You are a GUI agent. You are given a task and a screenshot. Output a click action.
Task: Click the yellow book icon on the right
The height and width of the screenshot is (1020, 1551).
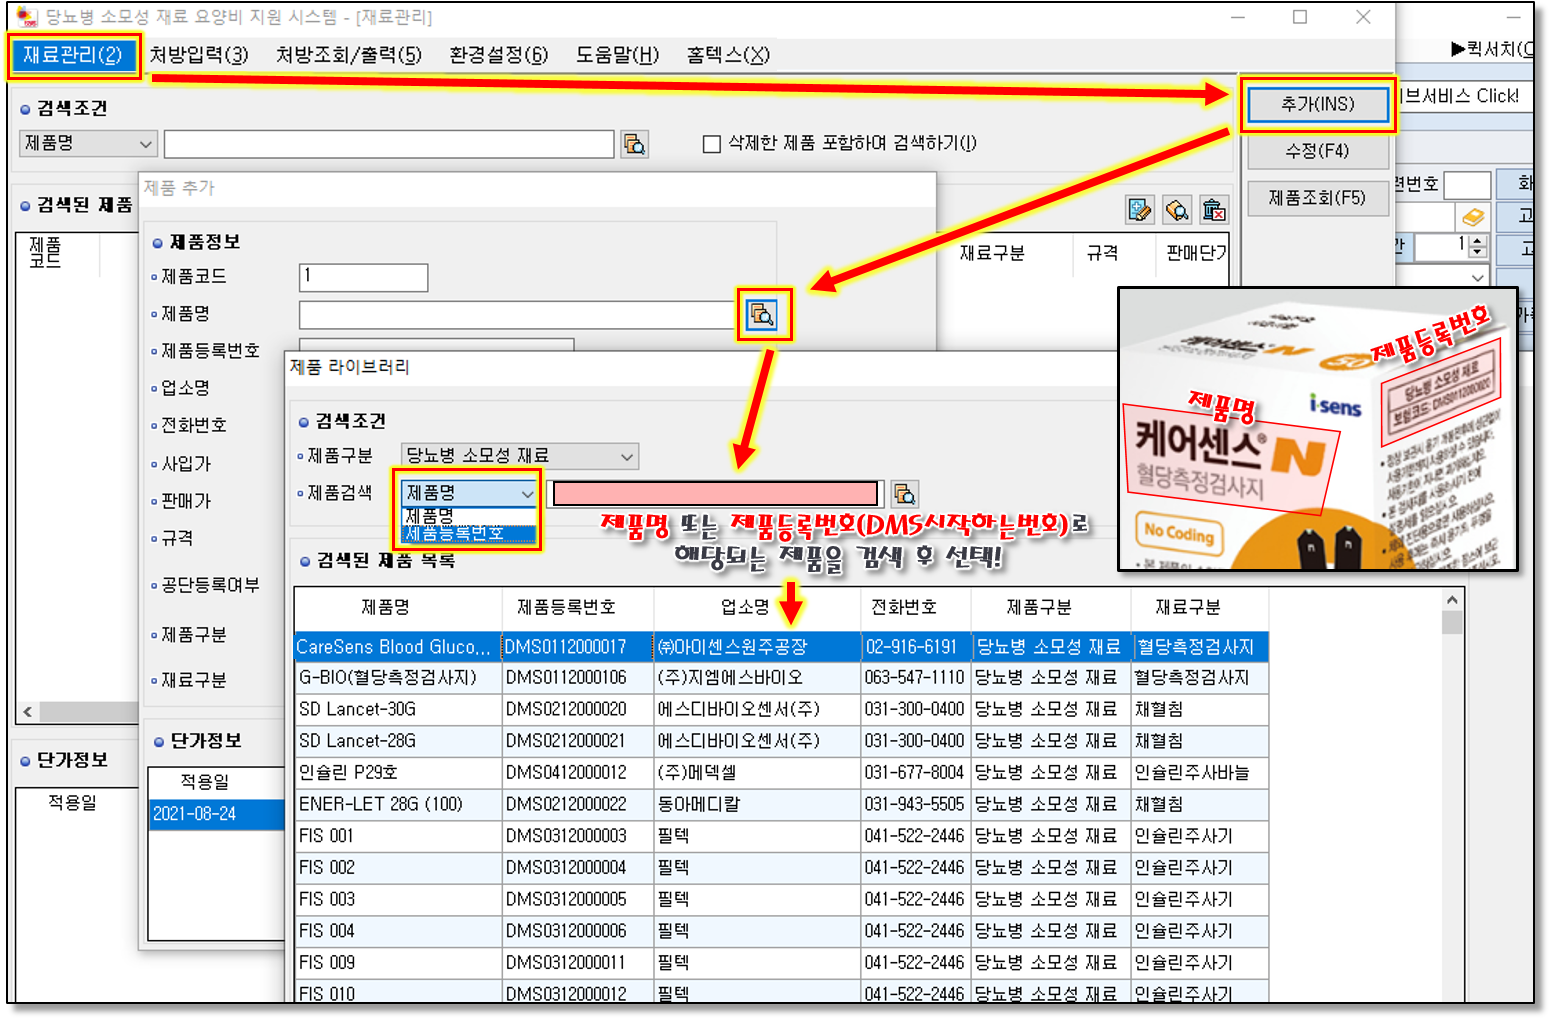(x=1473, y=217)
